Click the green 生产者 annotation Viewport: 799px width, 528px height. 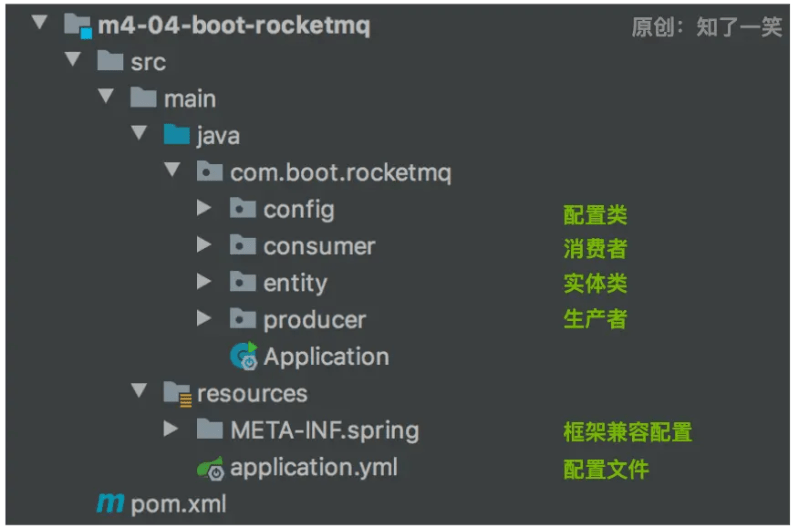tap(595, 319)
